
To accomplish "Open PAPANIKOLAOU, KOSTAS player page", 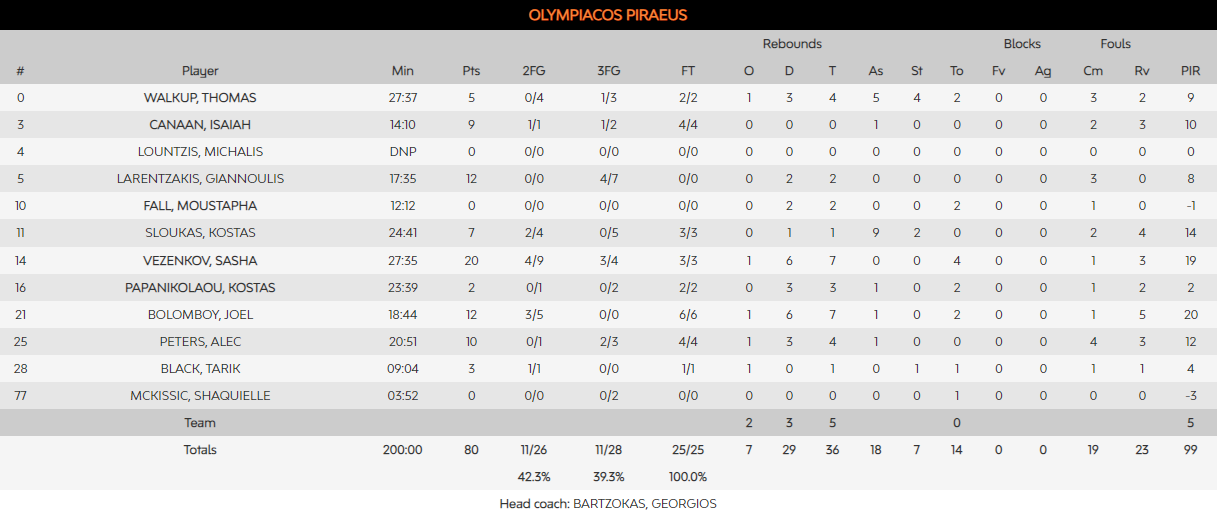I will tap(200, 288).
